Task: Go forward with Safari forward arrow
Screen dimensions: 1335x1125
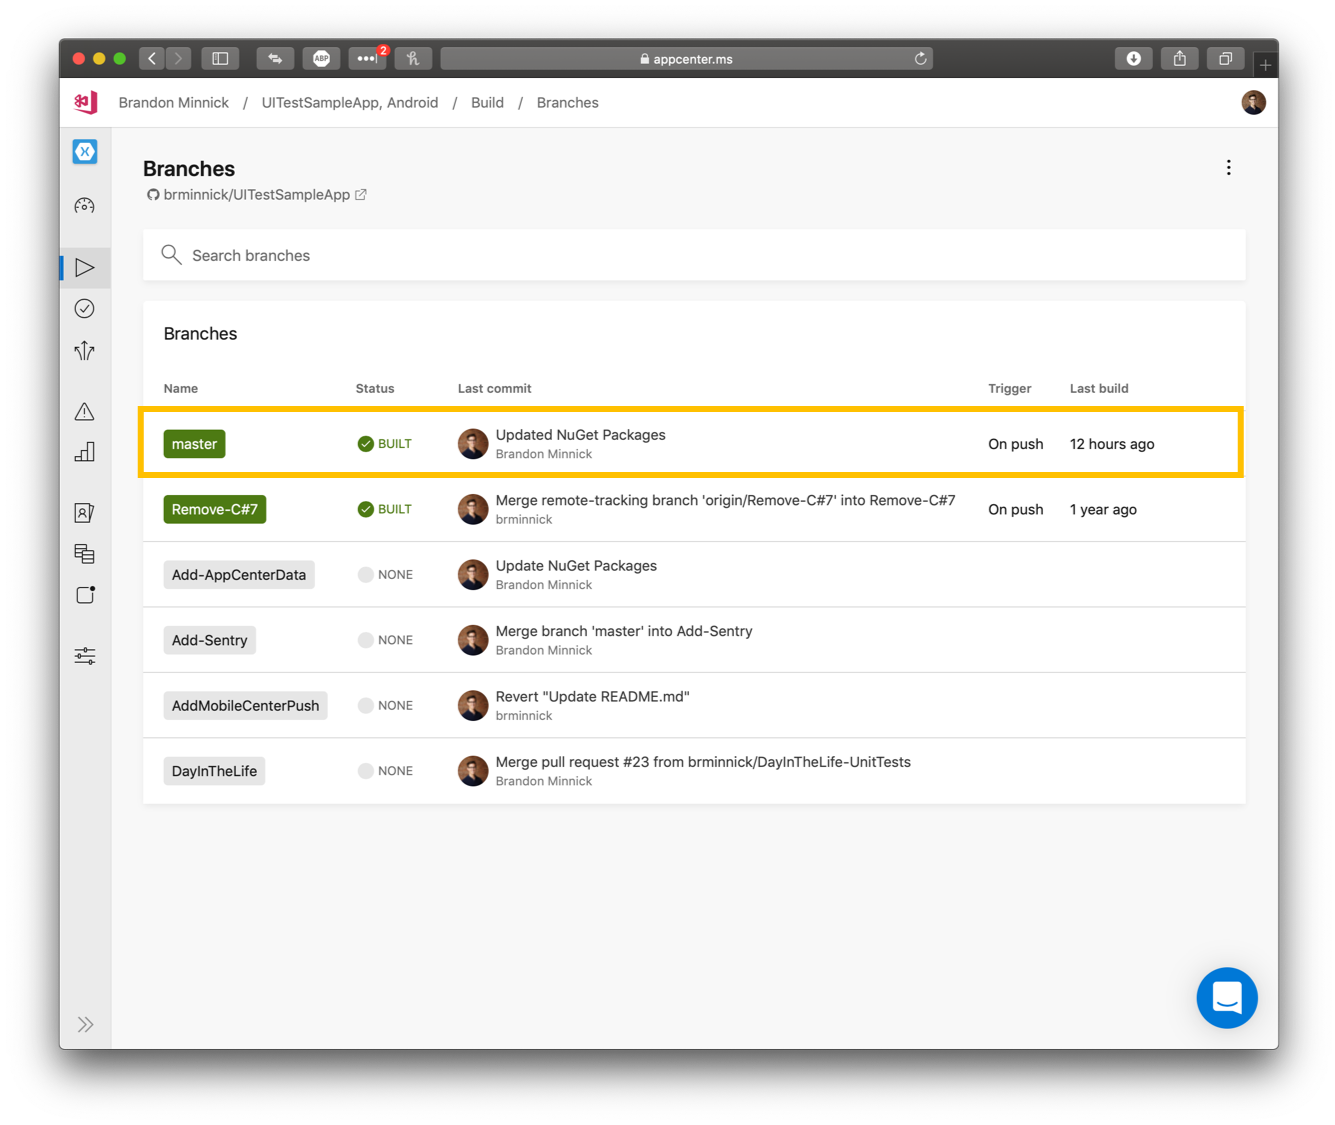Action: [x=178, y=59]
